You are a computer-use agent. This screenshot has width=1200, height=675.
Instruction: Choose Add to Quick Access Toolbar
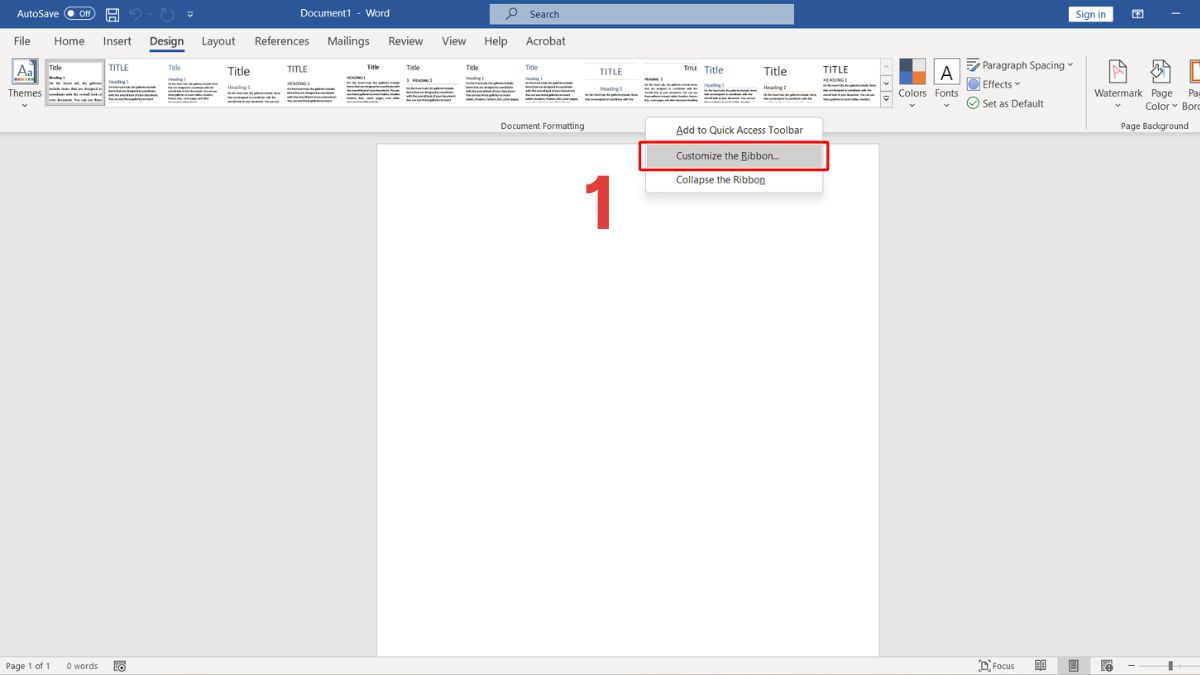click(739, 130)
